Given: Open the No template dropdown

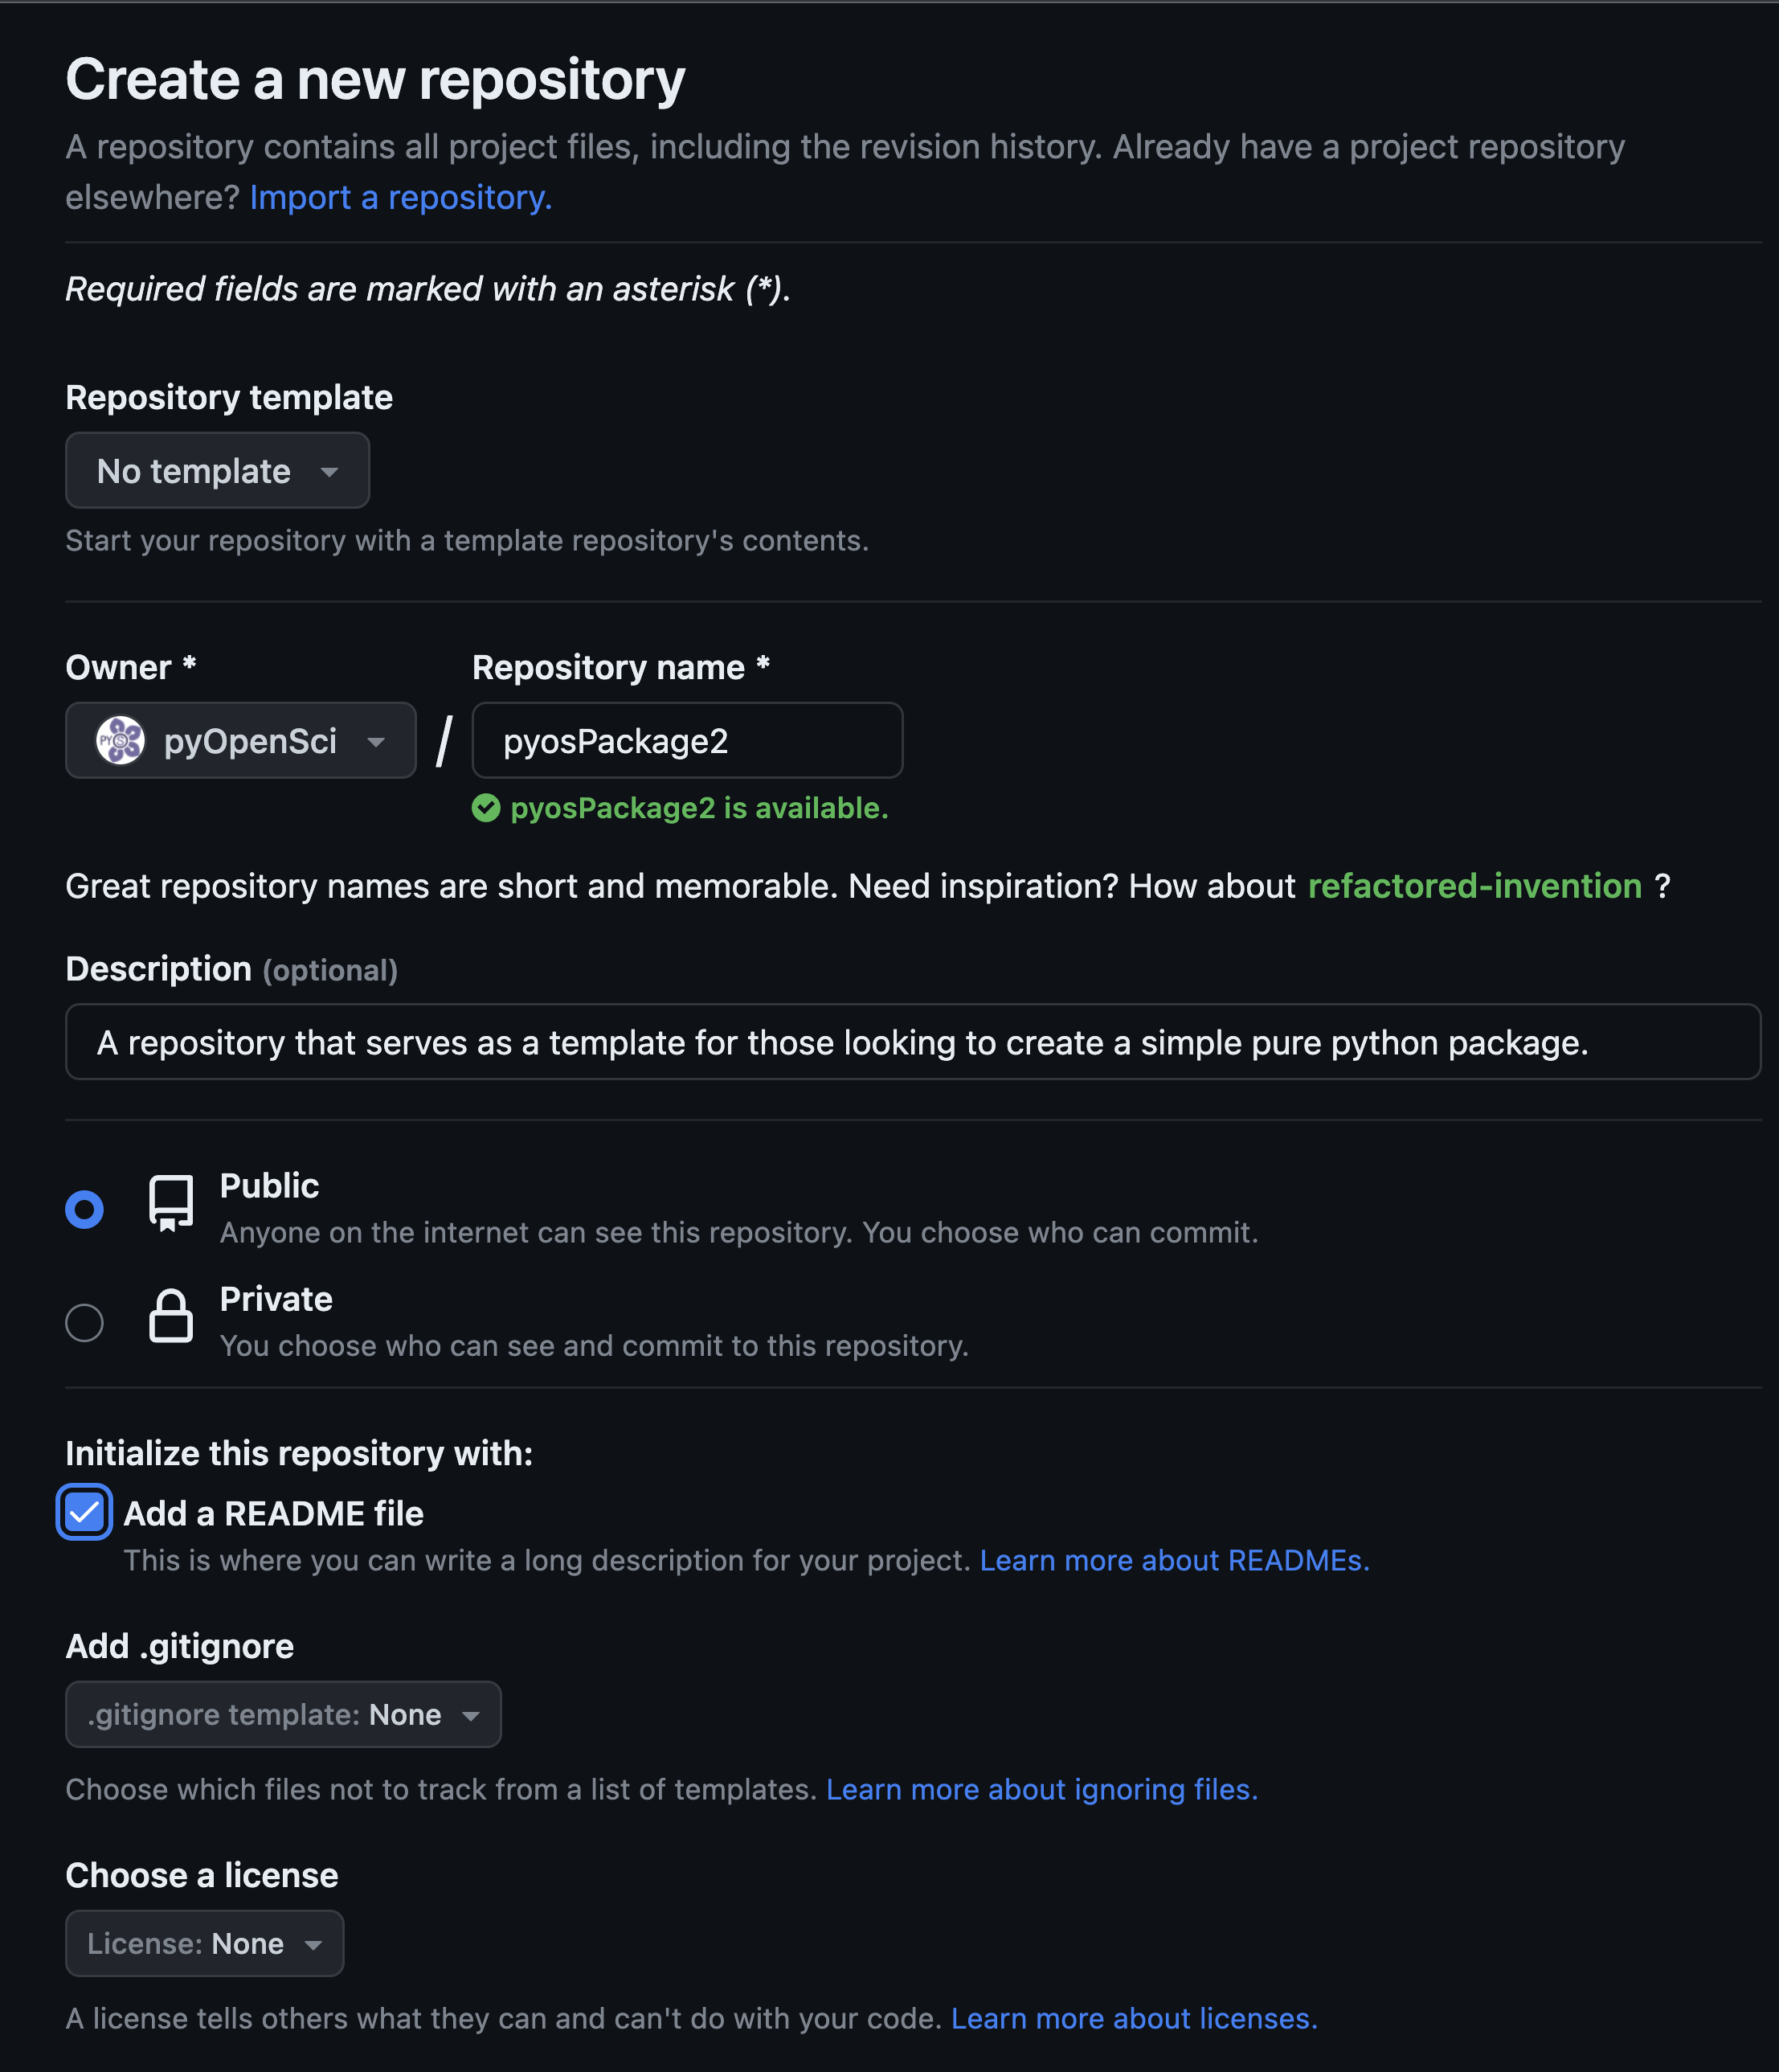Looking at the screenshot, I should click(218, 471).
